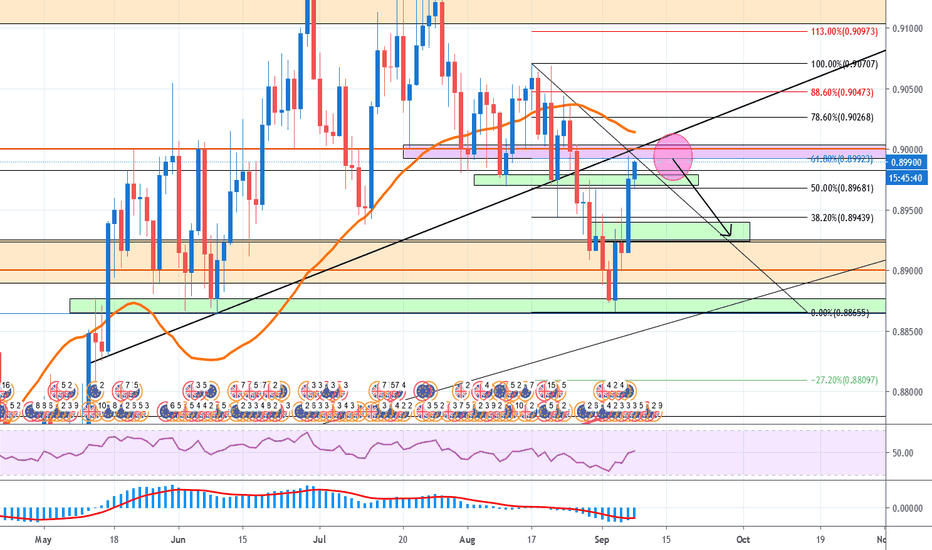Click Sep on the time axis
932x550 pixels.
[602, 540]
